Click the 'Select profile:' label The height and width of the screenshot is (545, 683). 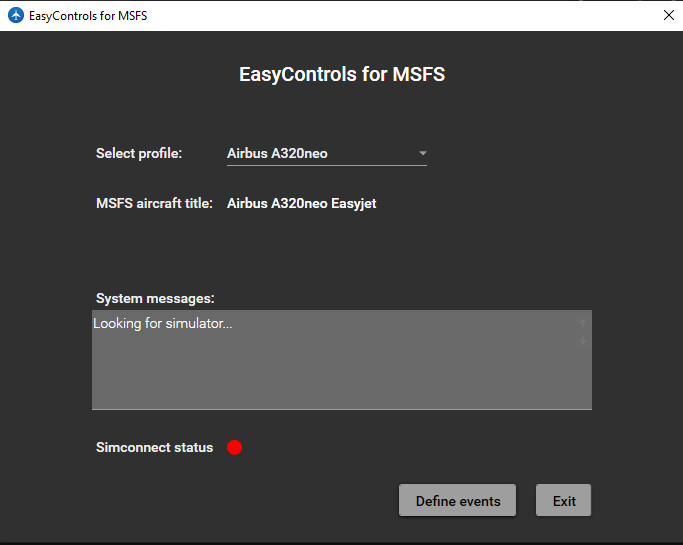click(139, 153)
